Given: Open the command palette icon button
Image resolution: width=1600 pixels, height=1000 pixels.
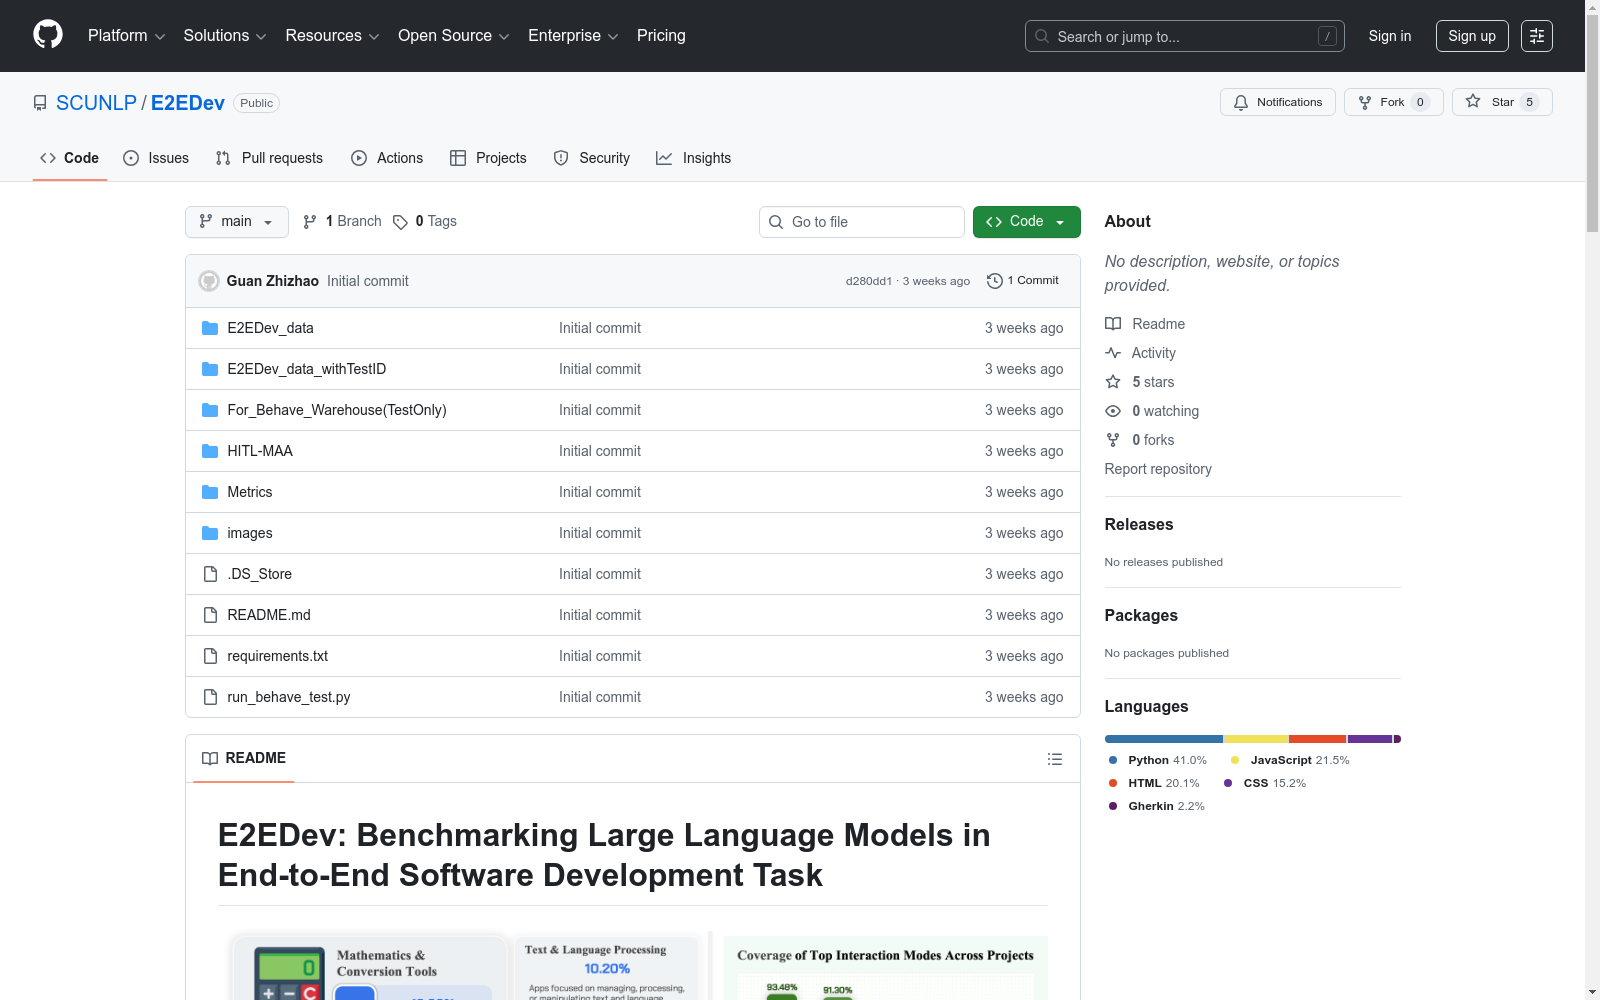Looking at the screenshot, I should pyautogui.click(x=1536, y=36).
